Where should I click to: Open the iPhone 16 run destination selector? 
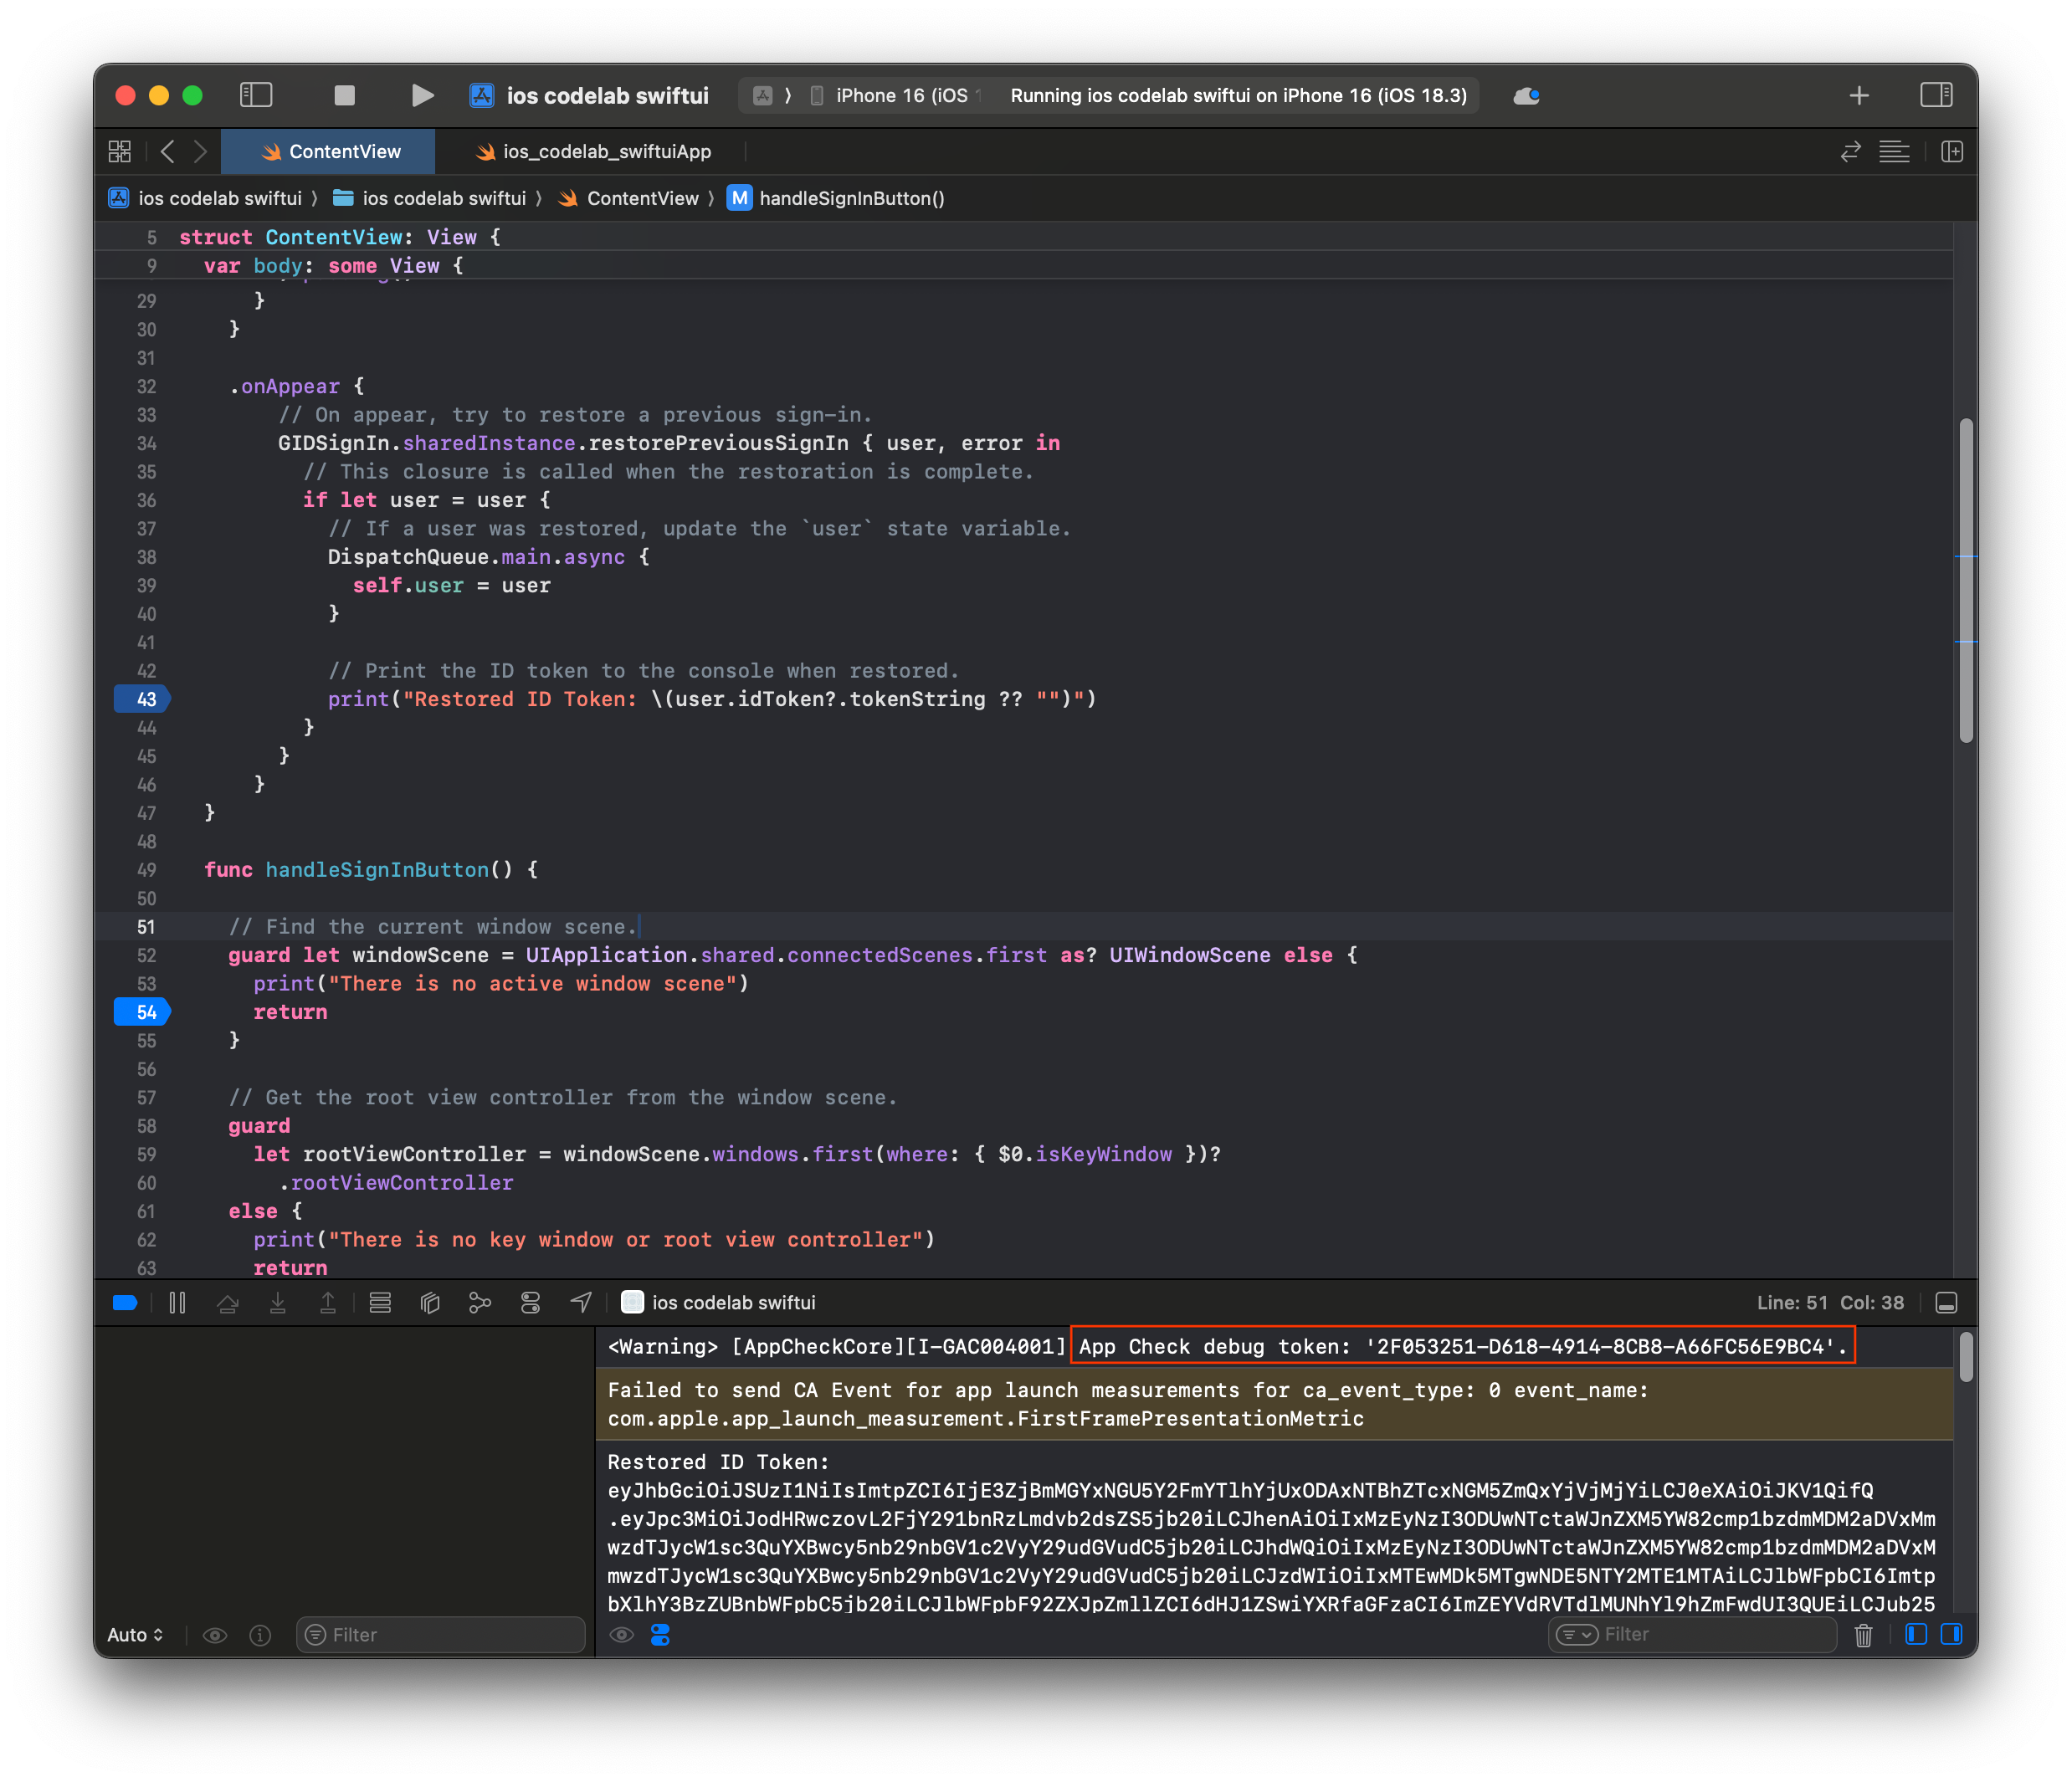[x=895, y=95]
